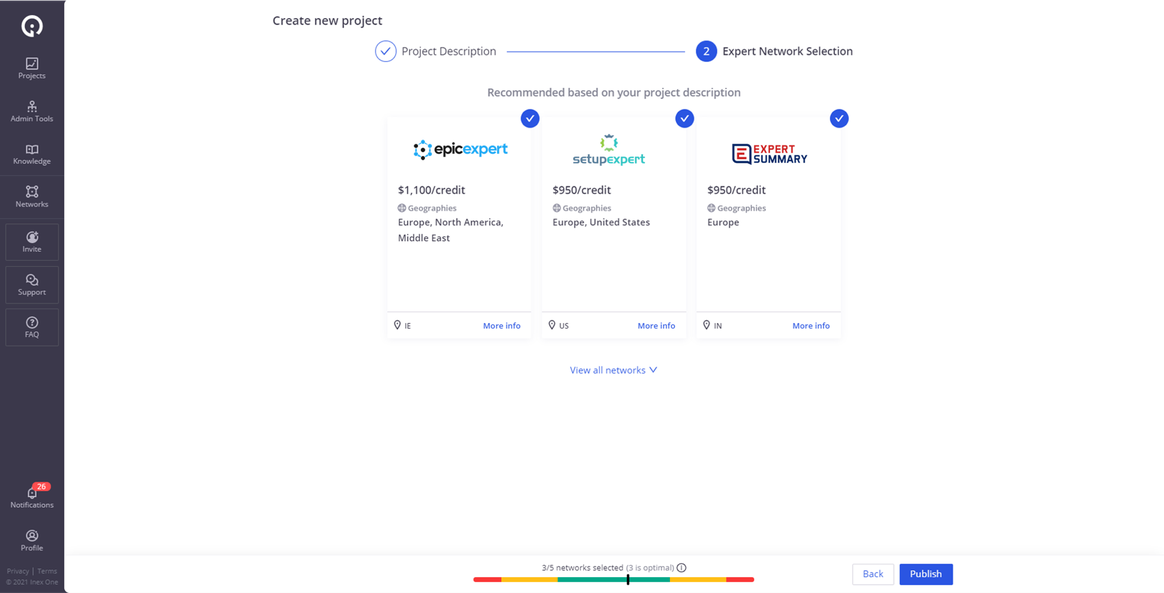
Task: Select Networks in the sidebar
Action: pos(31,196)
